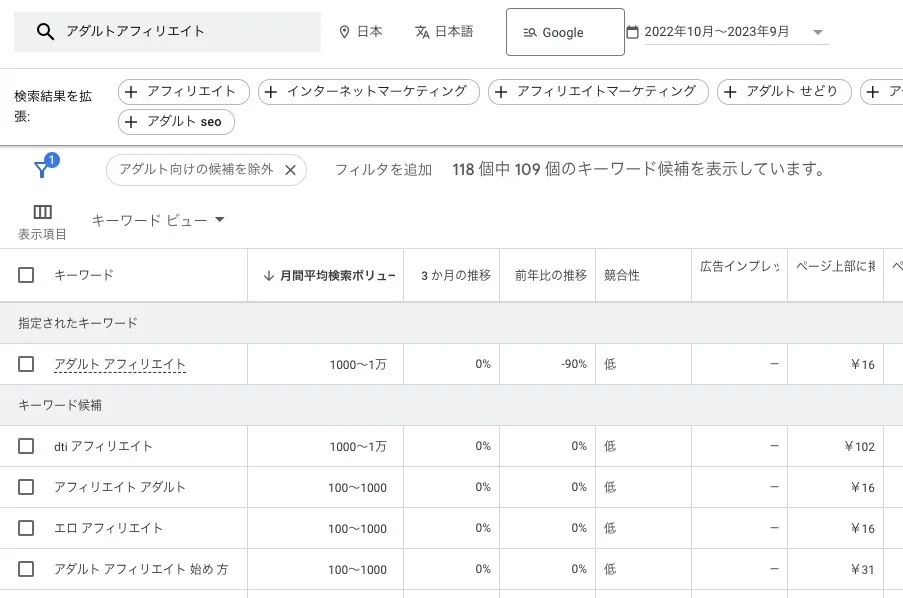Viewport: 903px width, 598px height.
Task: Check the エロ アフィリエイト checkbox
Action: [26, 528]
